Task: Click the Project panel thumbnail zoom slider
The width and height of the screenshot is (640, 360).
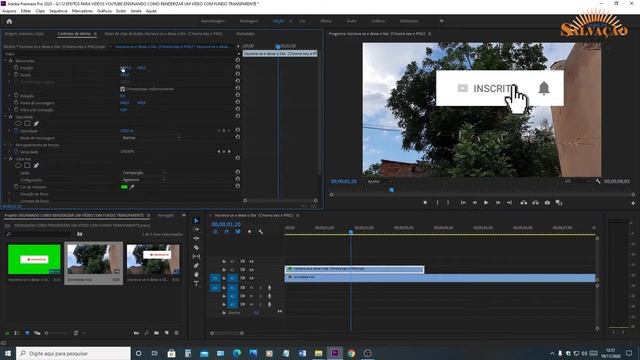Action: [x=56, y=333]
